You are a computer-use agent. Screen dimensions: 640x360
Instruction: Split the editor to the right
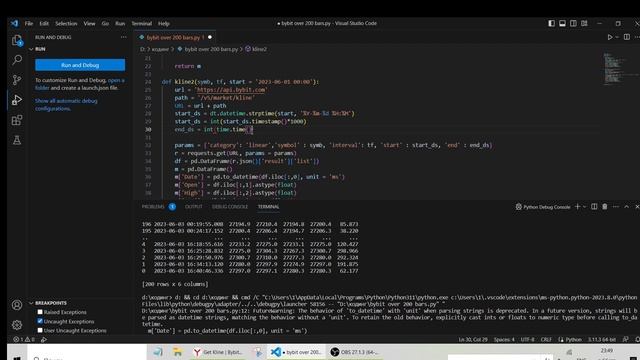[627, 37]
